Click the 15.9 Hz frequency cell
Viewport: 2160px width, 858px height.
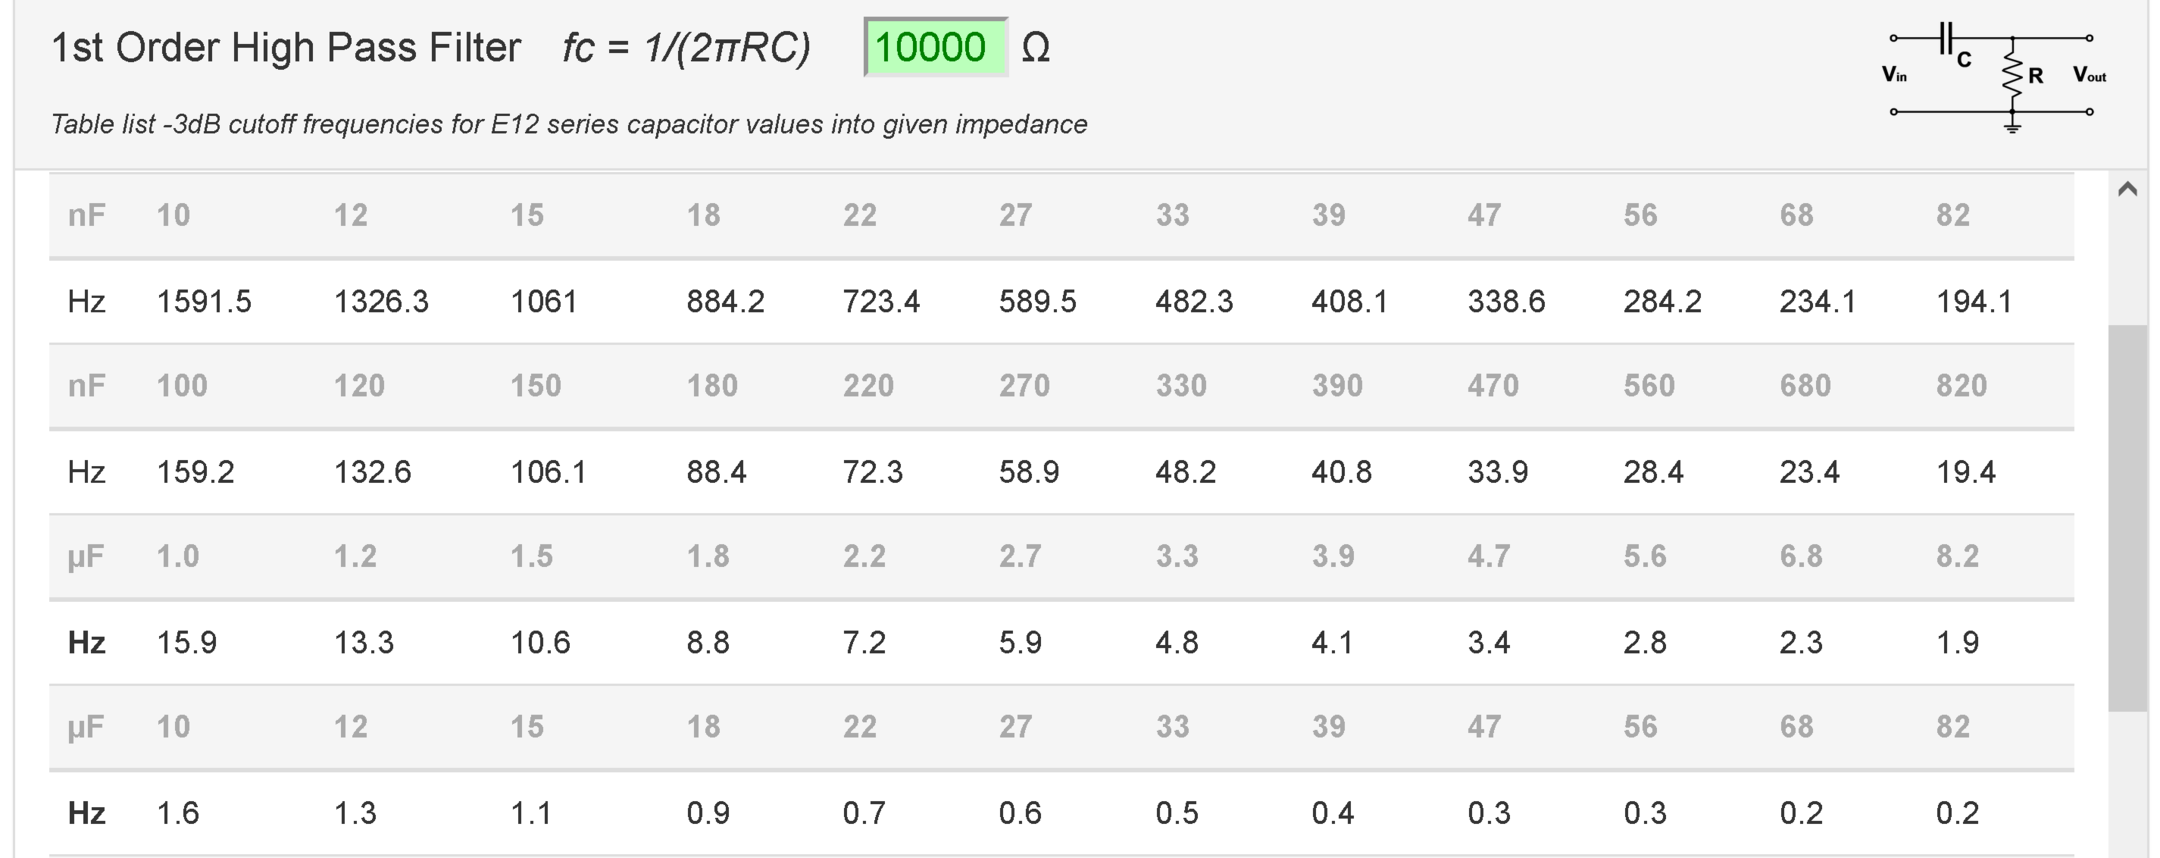187,642
